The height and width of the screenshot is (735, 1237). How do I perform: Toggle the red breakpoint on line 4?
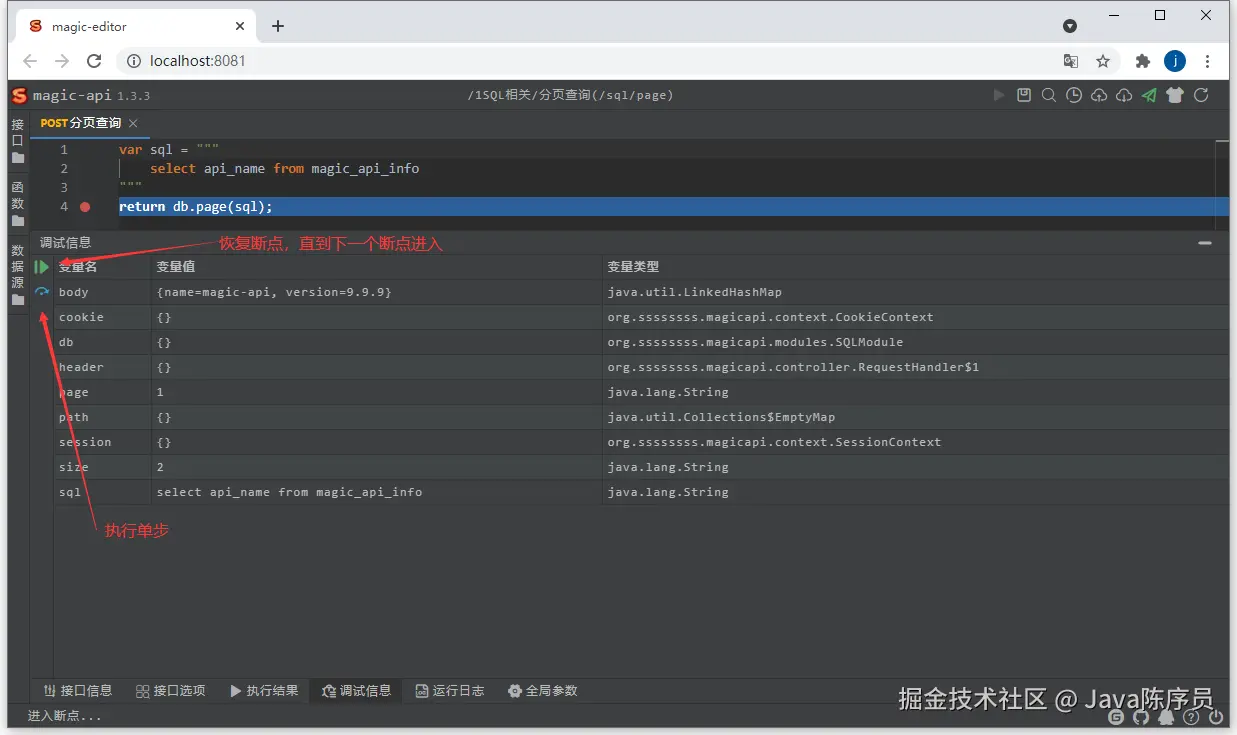(85, 207)
